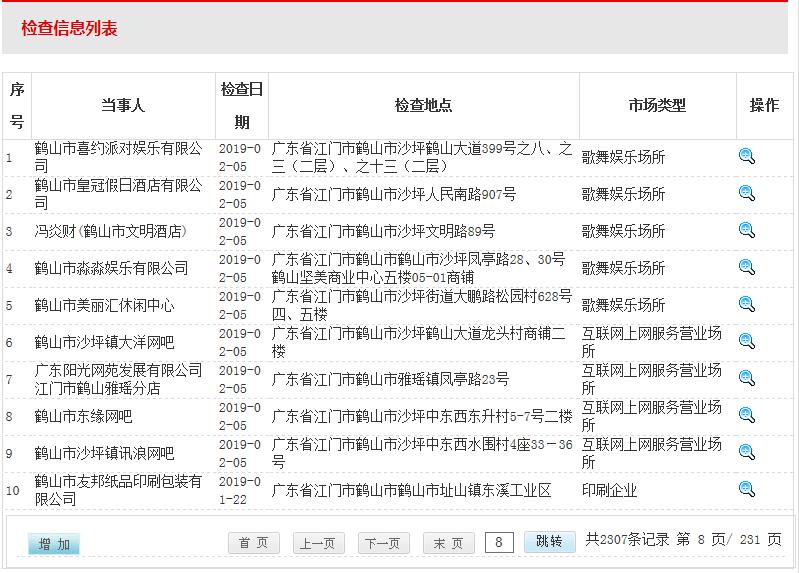Go to previous page 上一页
The height and width of the screenshot is (573, 799).
[318, 543]
